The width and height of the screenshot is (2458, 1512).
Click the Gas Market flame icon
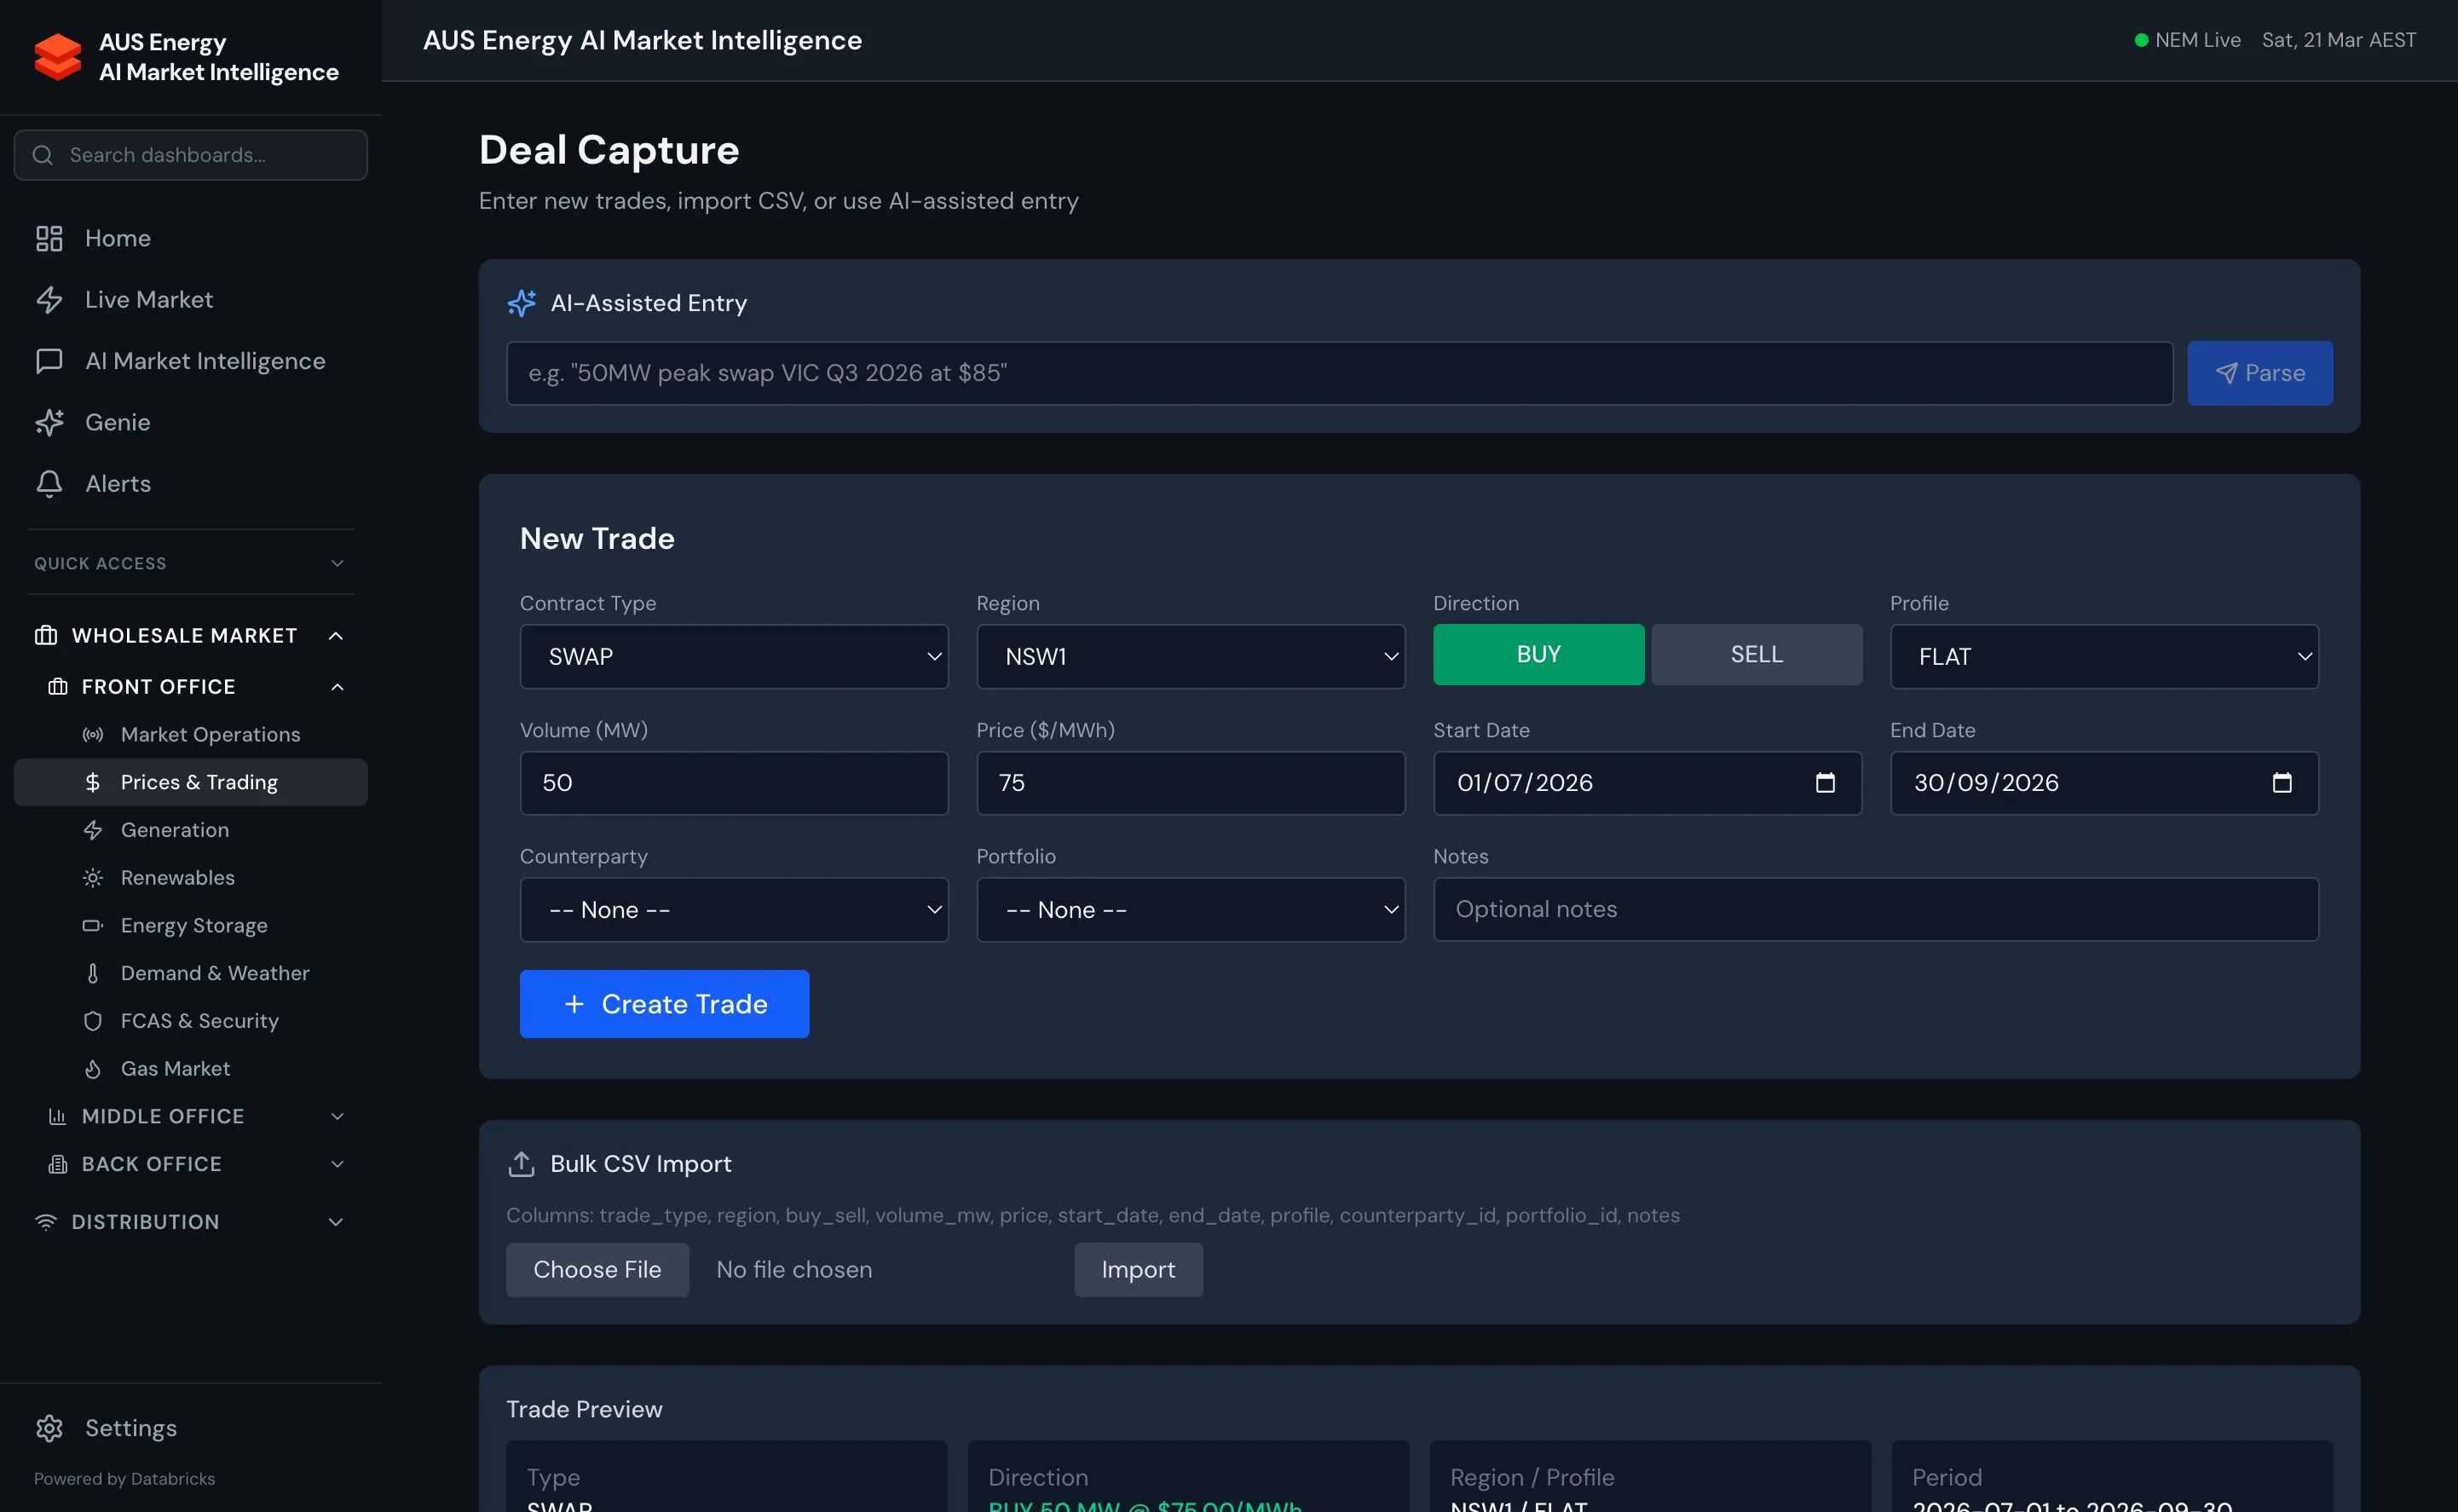pos(93,1068)
